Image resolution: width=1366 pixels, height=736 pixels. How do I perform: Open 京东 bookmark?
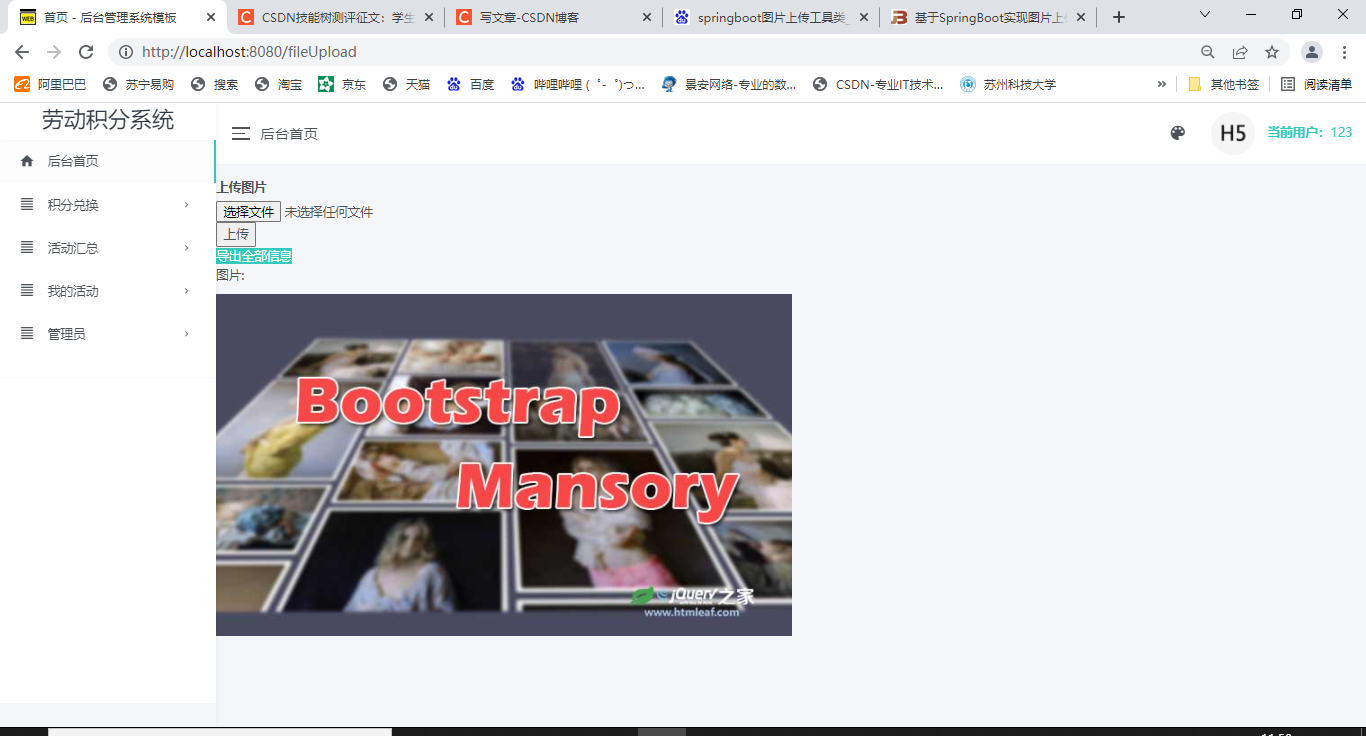pos(342,84)
